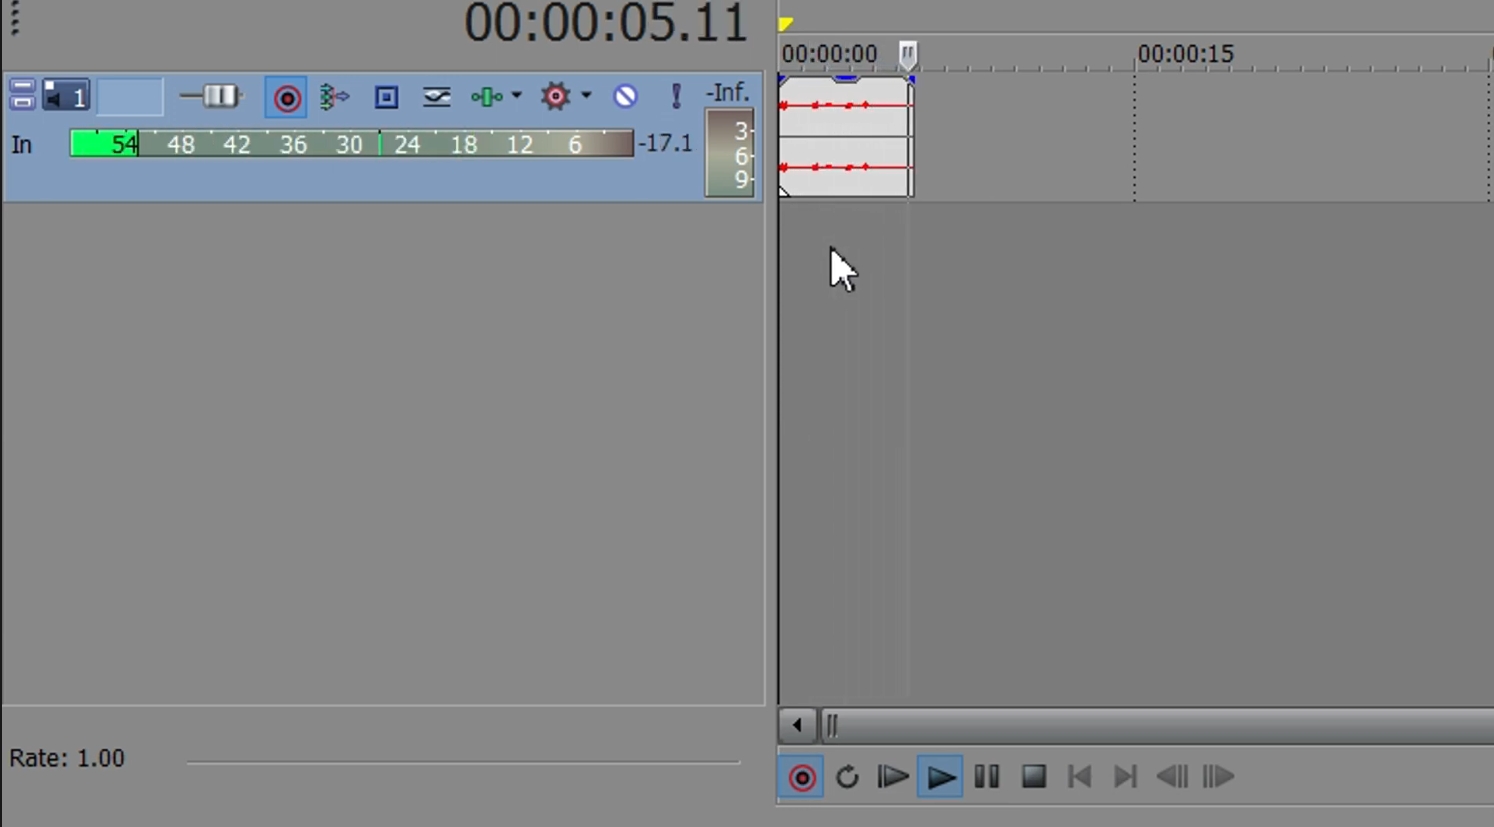This screenshot has height=827, width=1494.
Task: Pause playback
Action: pyautogui.click(x=987, y=777)
